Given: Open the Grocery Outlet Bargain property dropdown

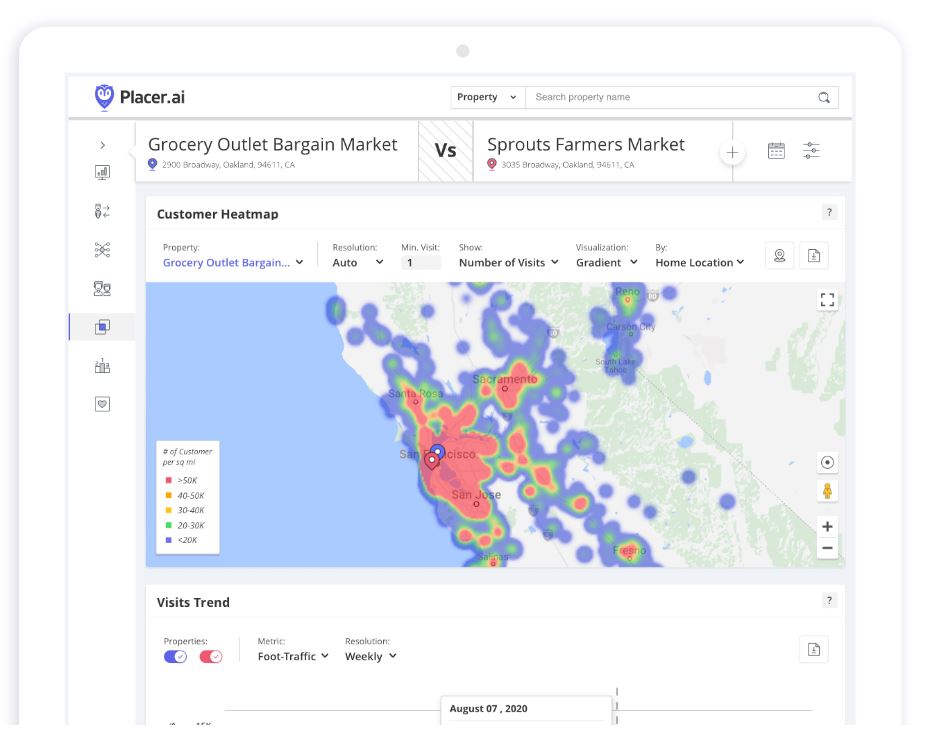Looking at the screenshot, I should click(x=233, y=263).
